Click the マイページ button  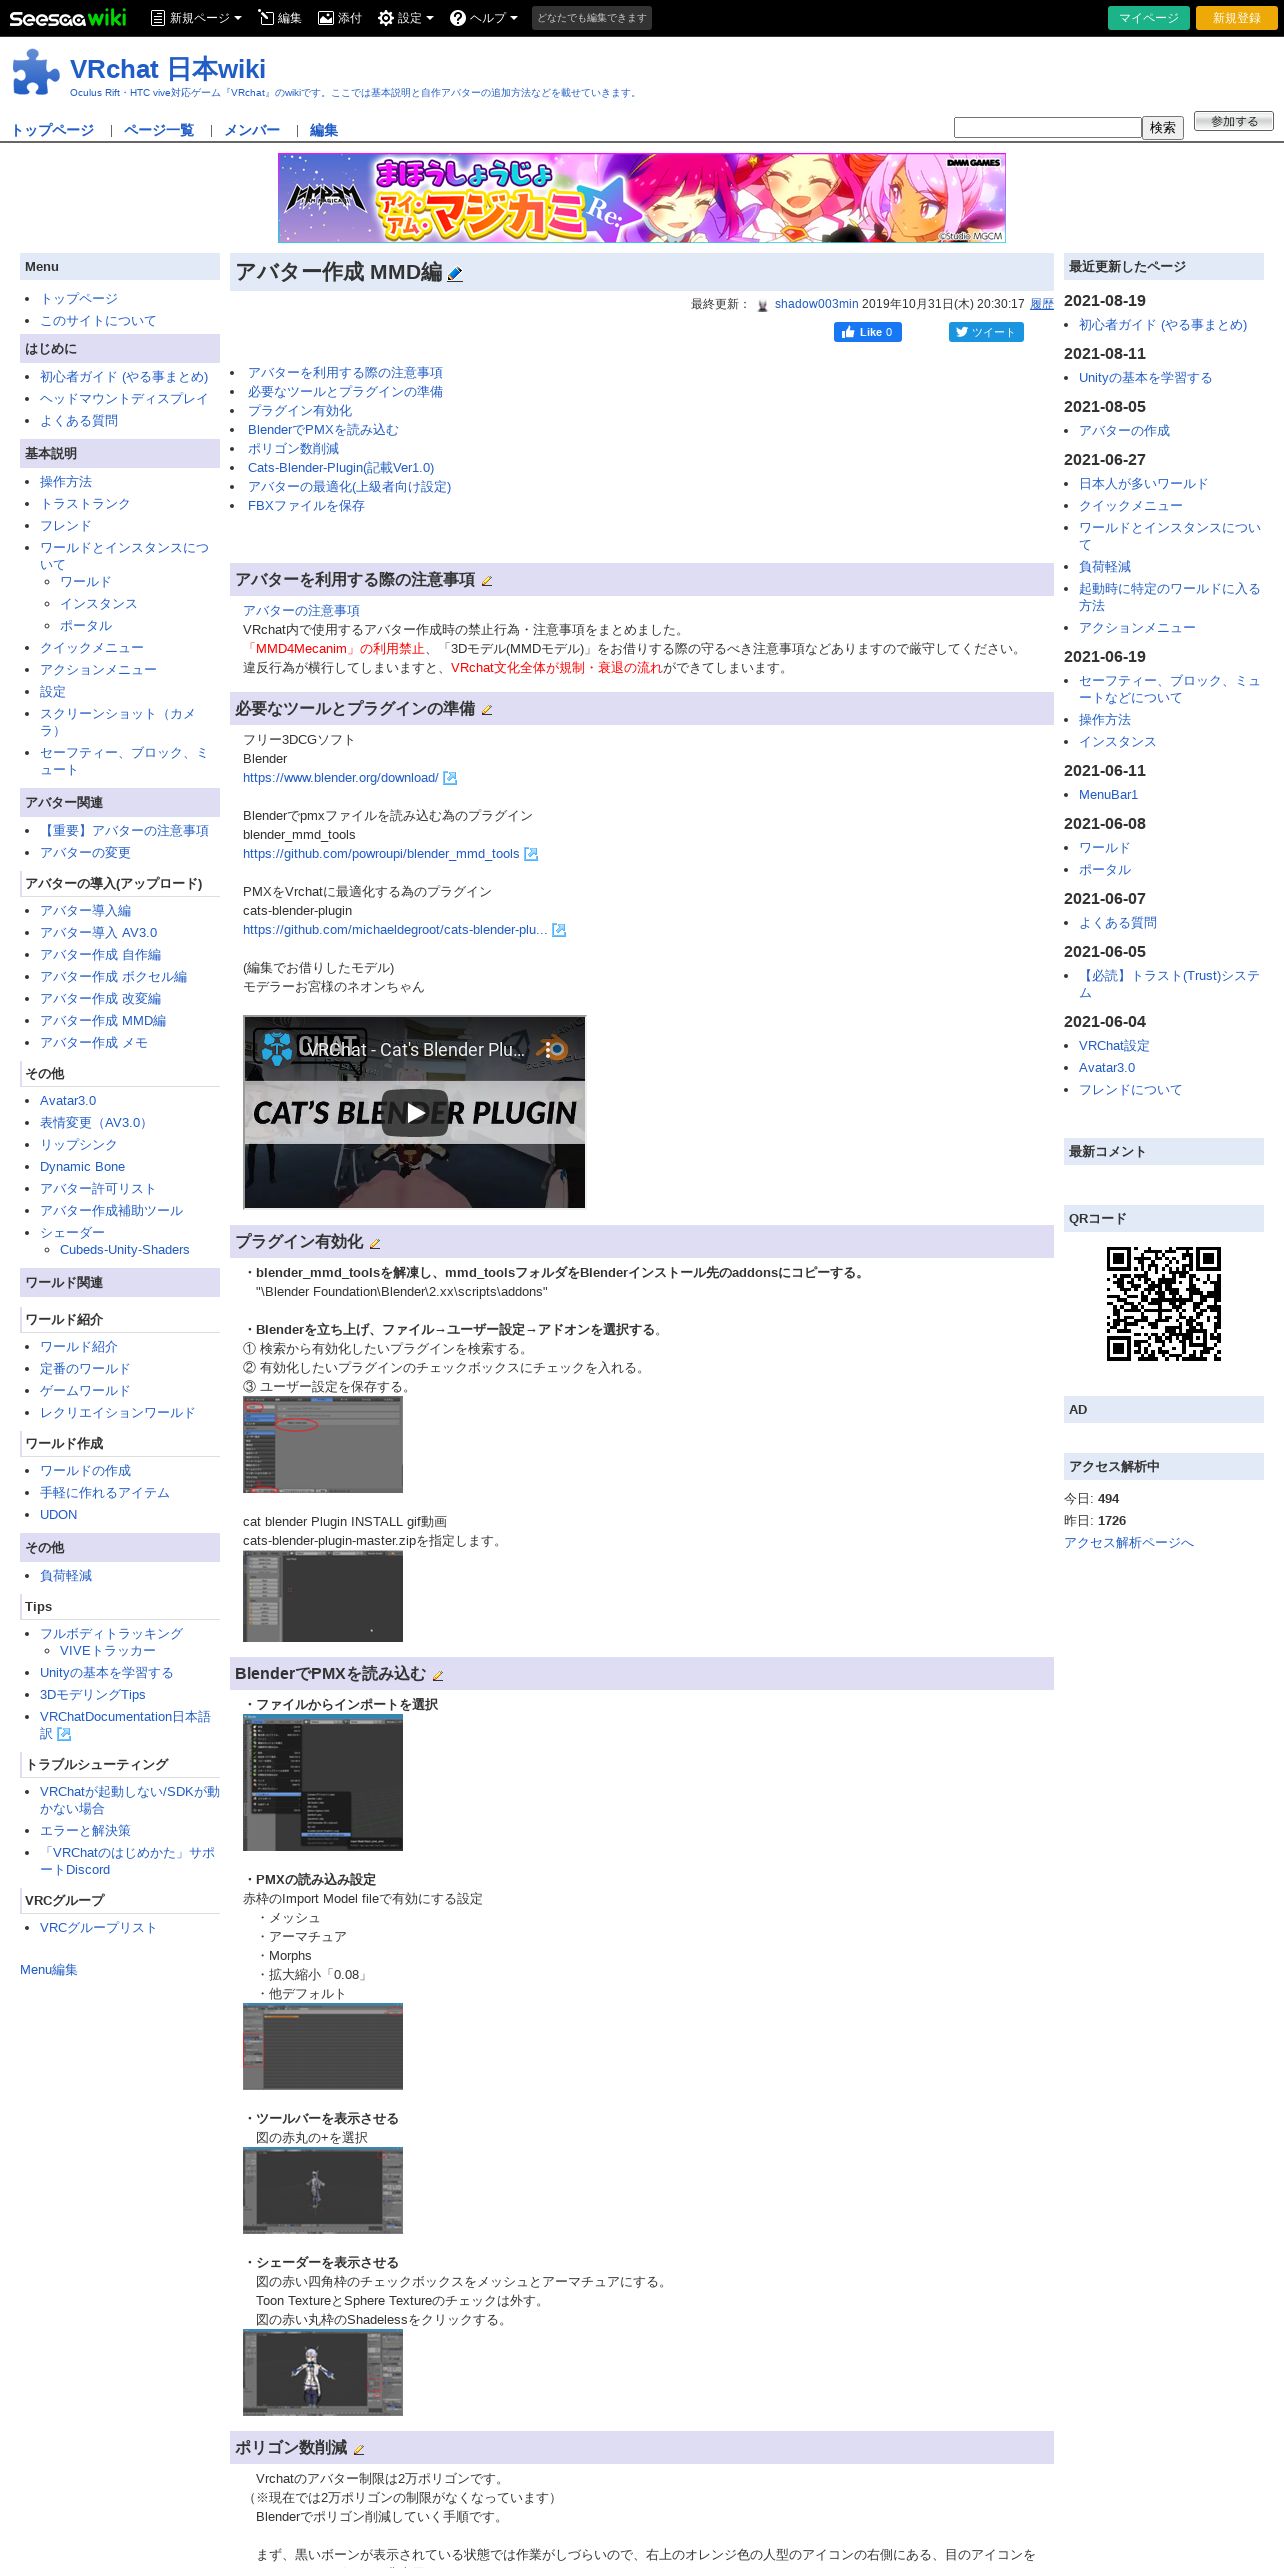[x=1149, y=18]
